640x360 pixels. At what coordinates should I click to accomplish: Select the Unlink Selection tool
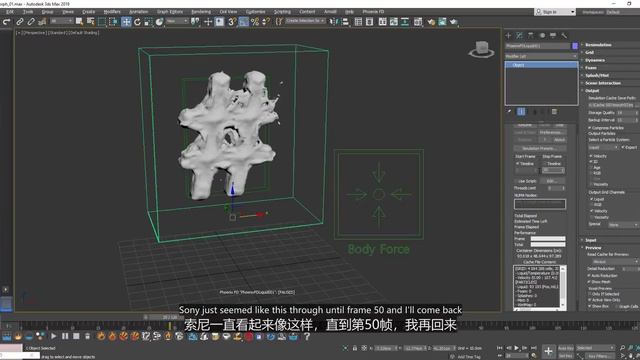pyautogui.click(x=31, y=22)
